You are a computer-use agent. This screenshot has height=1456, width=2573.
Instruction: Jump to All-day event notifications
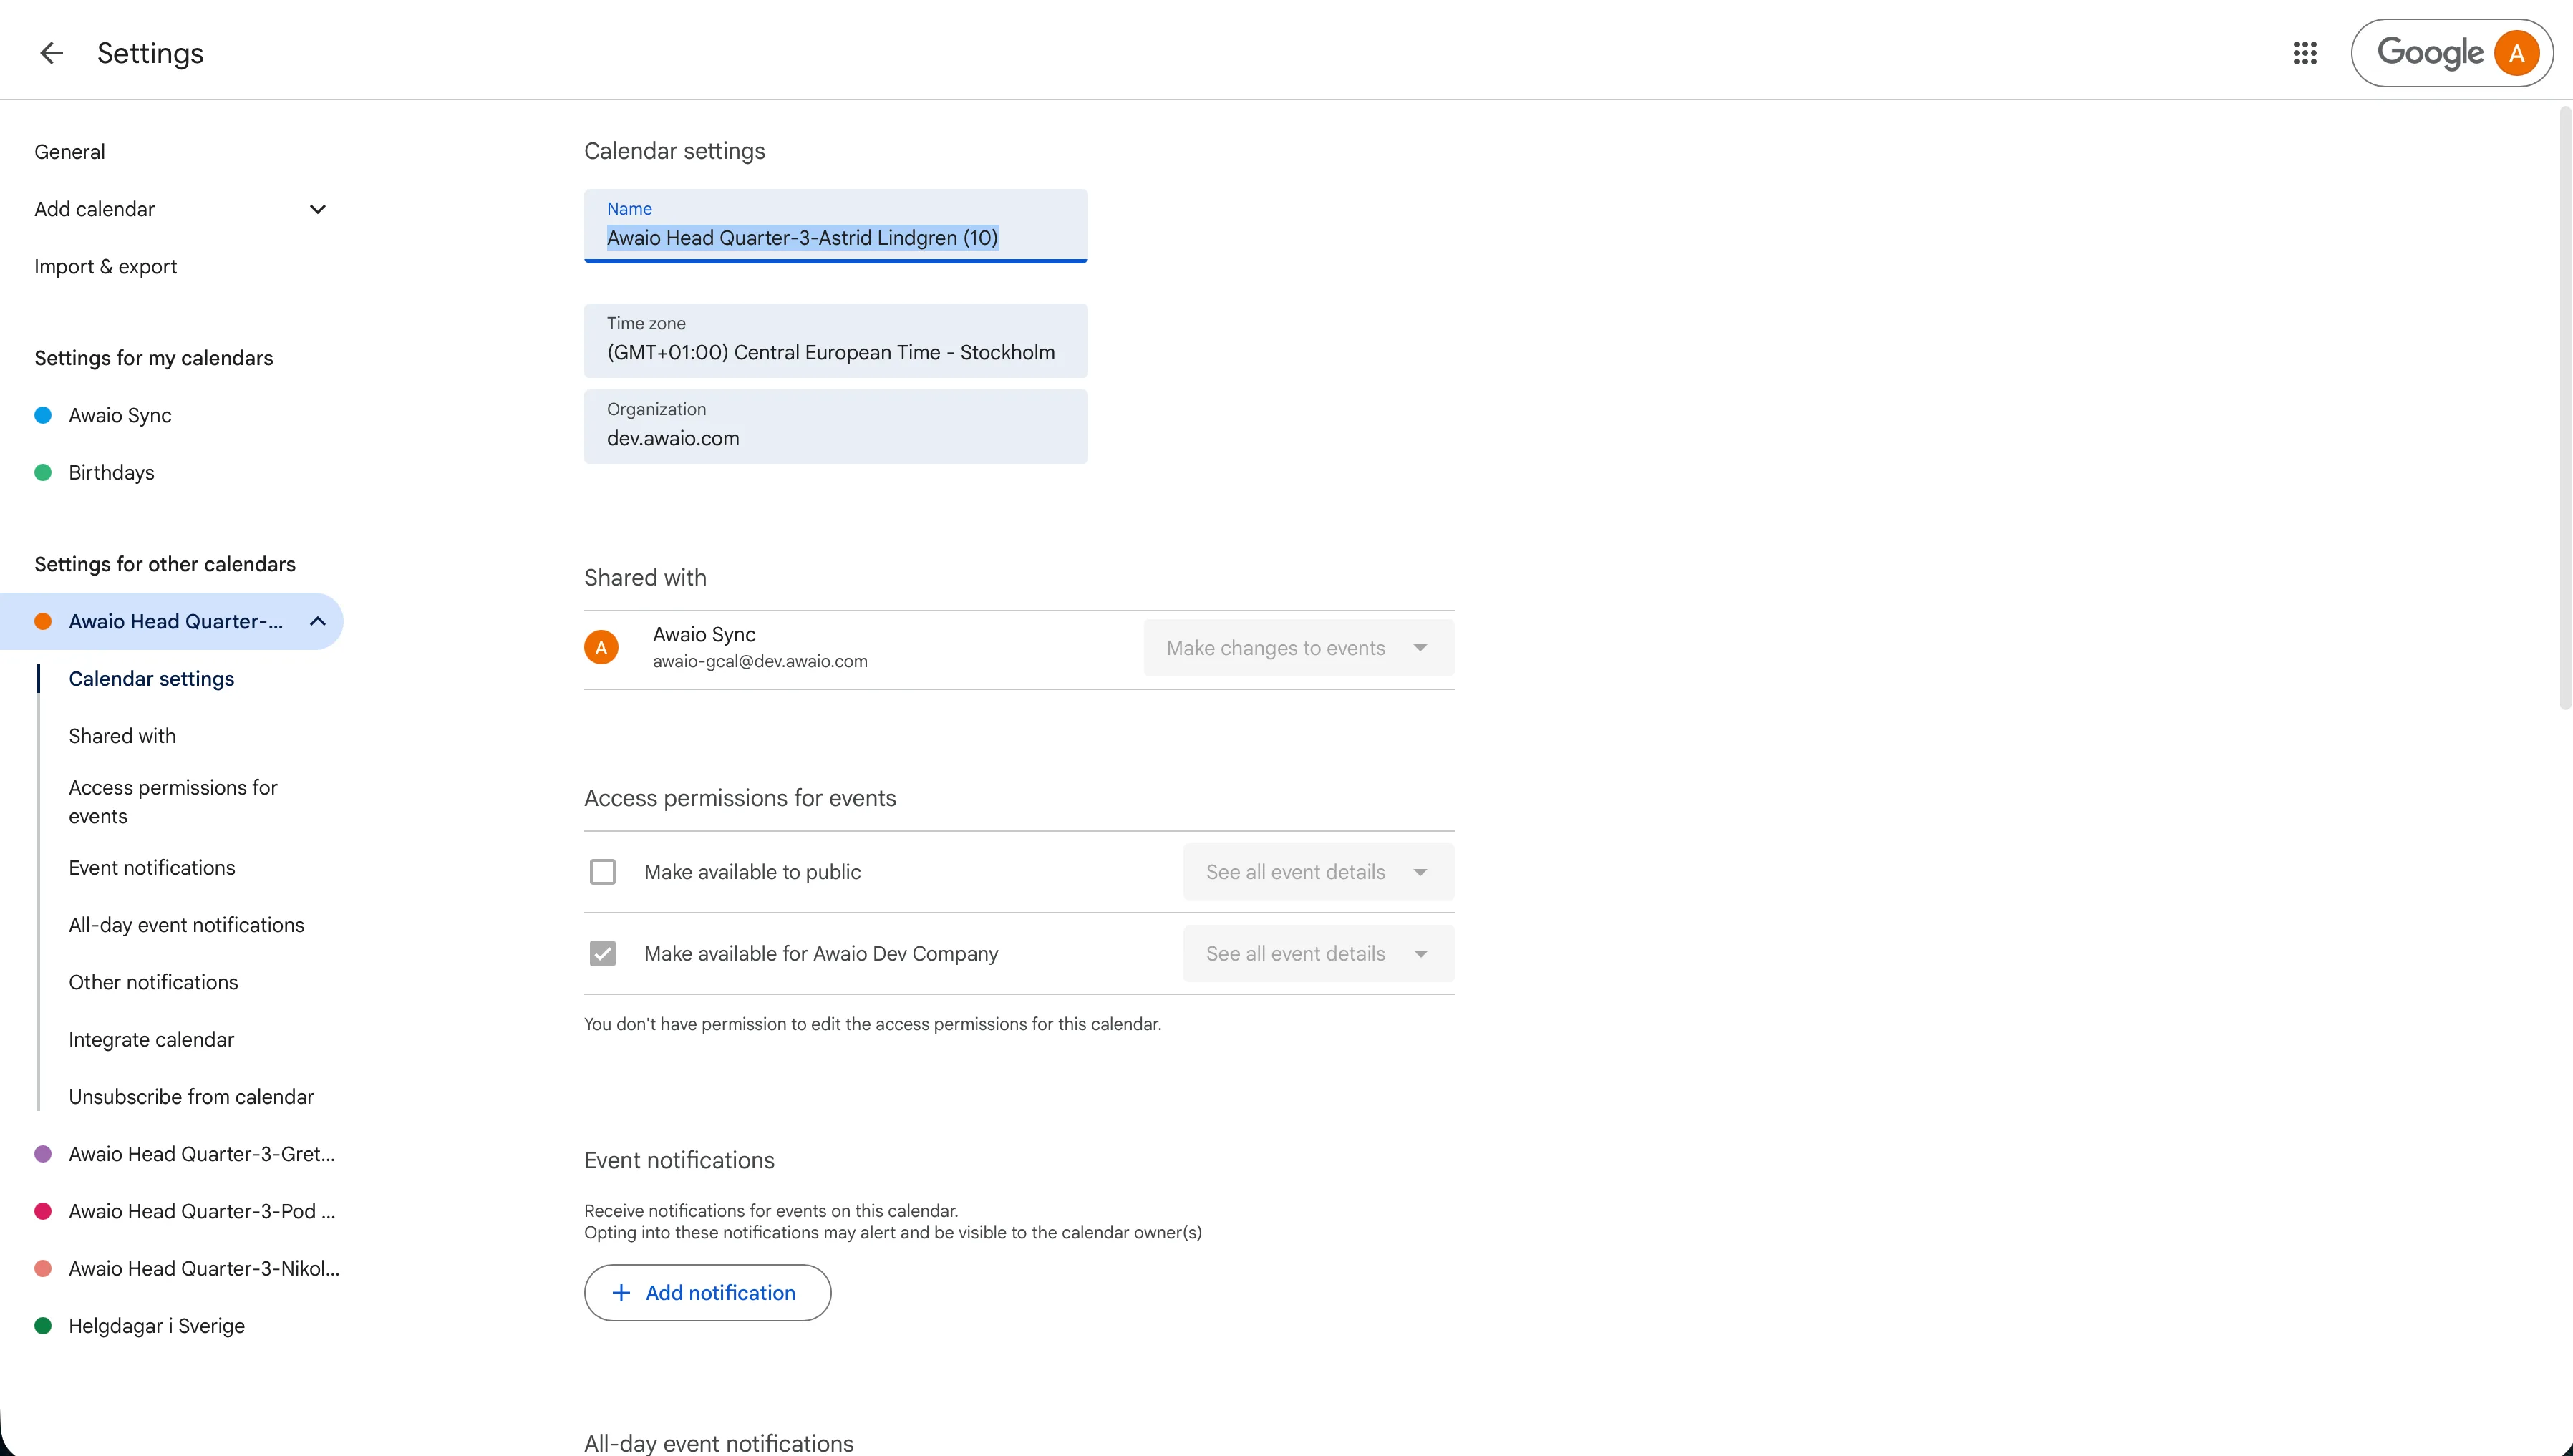[186, 925]
